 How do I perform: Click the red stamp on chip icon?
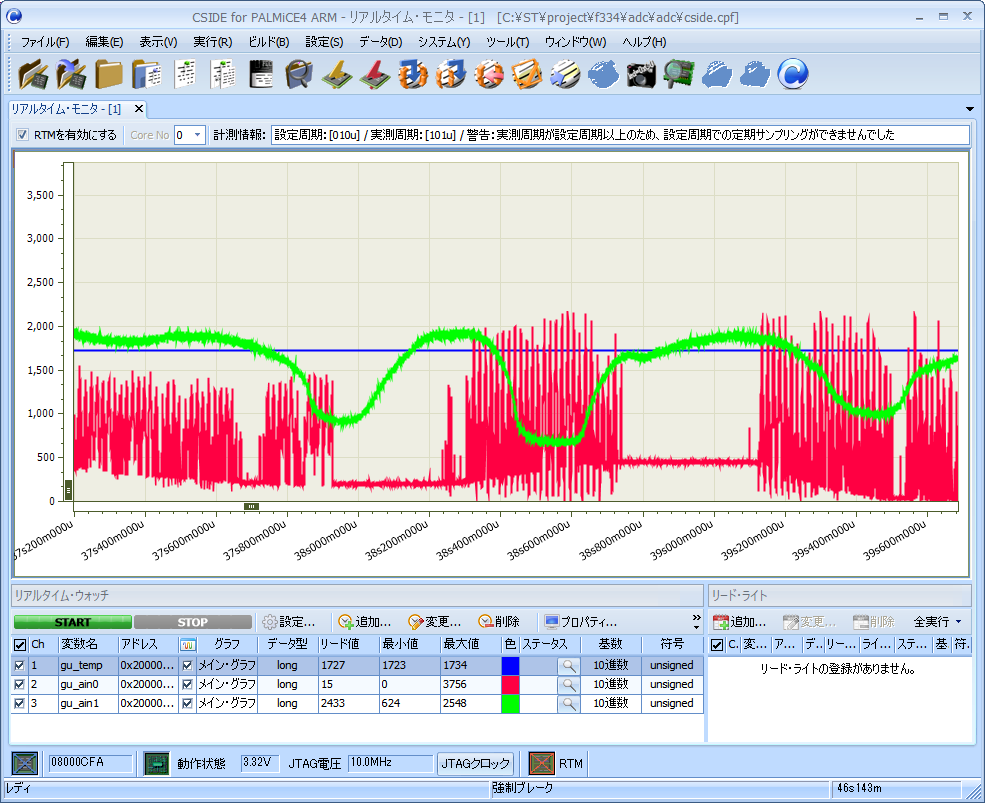pyautogui.click(x=375, y=74)
